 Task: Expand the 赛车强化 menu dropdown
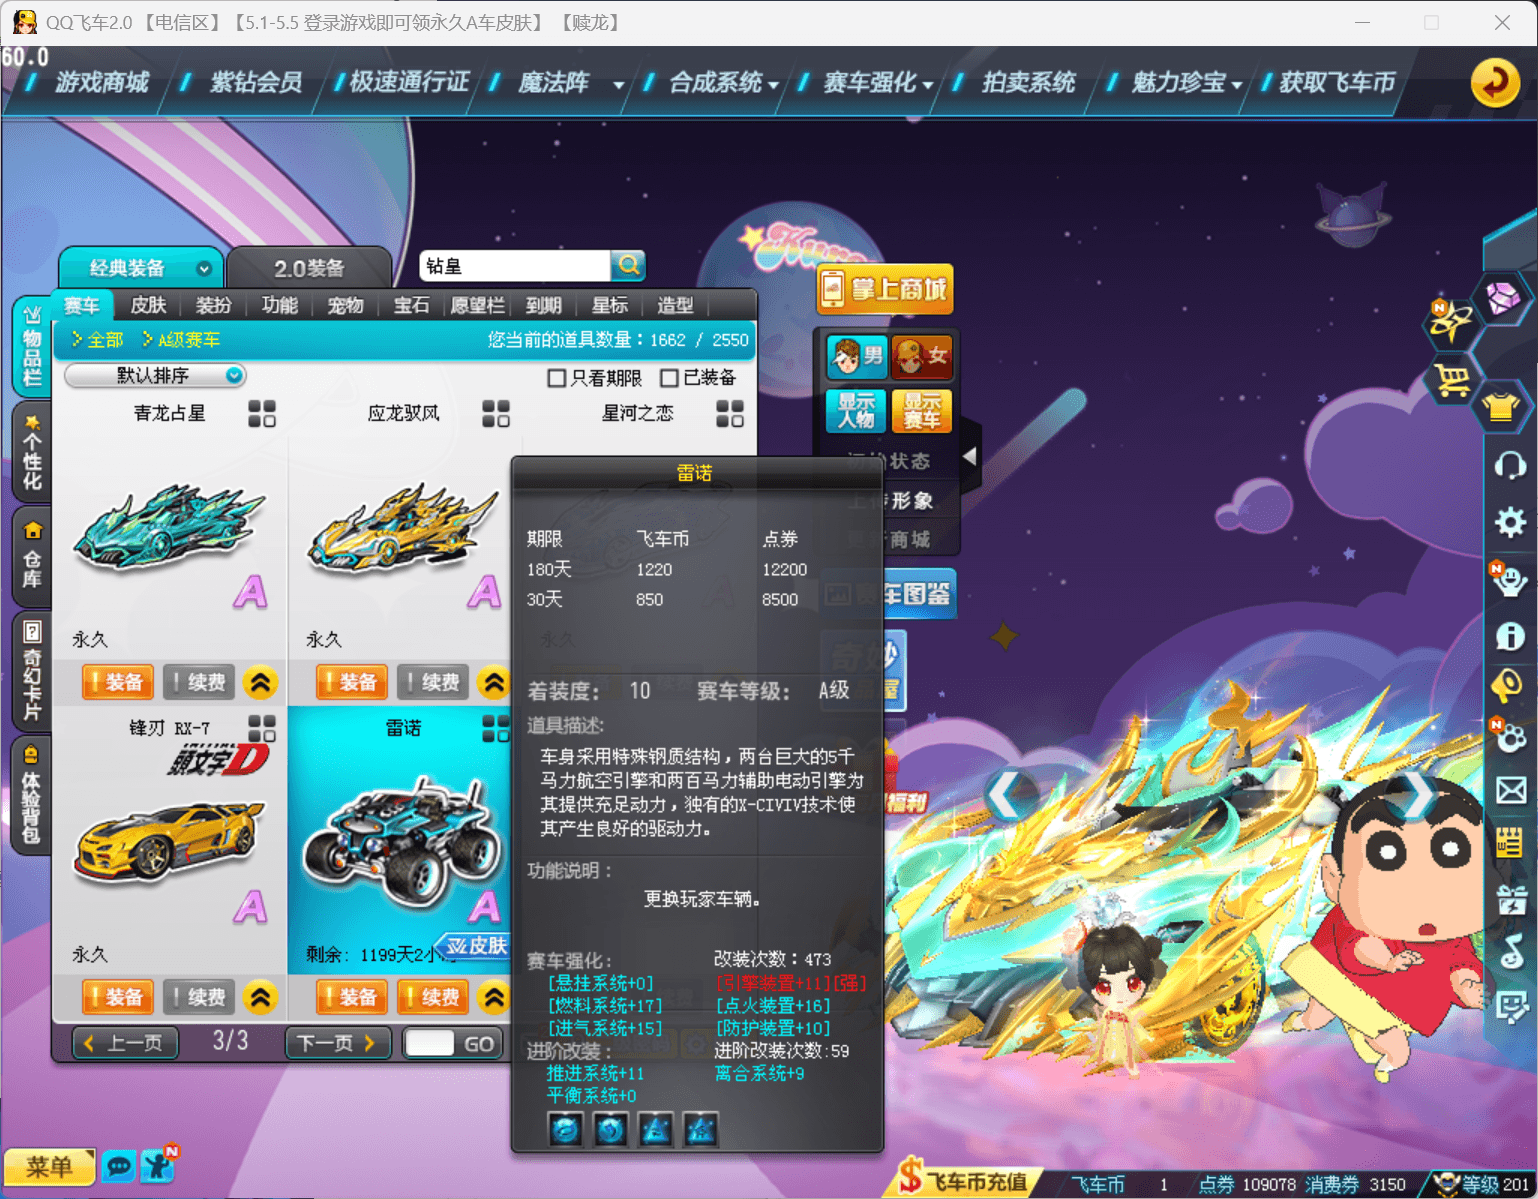[928, 85]
